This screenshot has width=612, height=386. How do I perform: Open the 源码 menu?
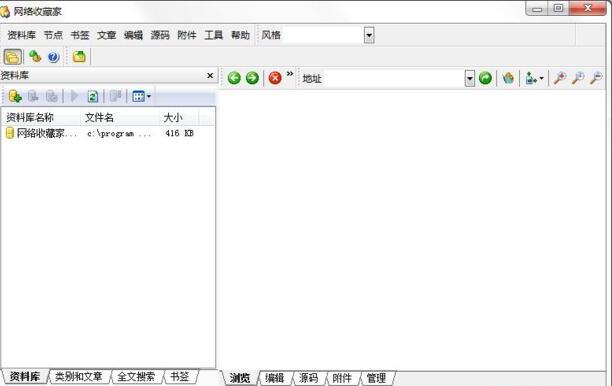[160, 36]
